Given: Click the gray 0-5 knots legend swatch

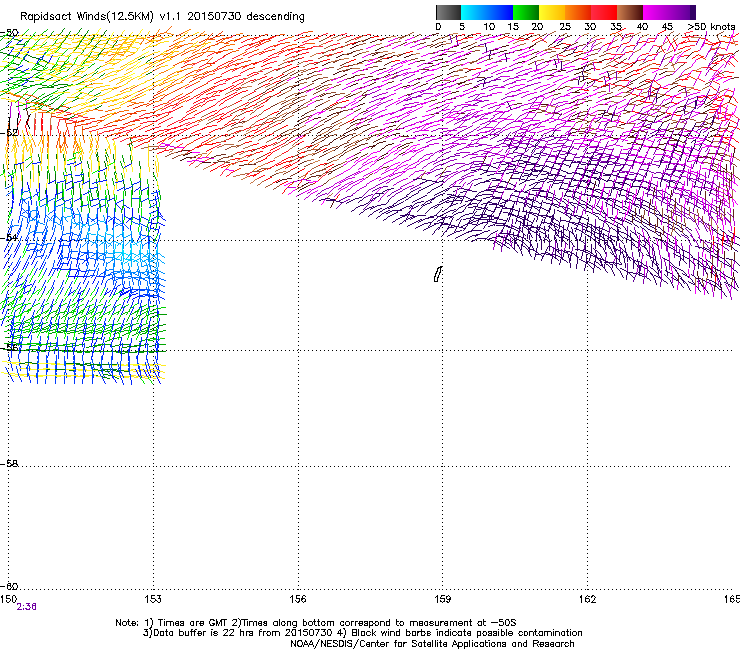Looking at the screenshot, I should (448, 12).
